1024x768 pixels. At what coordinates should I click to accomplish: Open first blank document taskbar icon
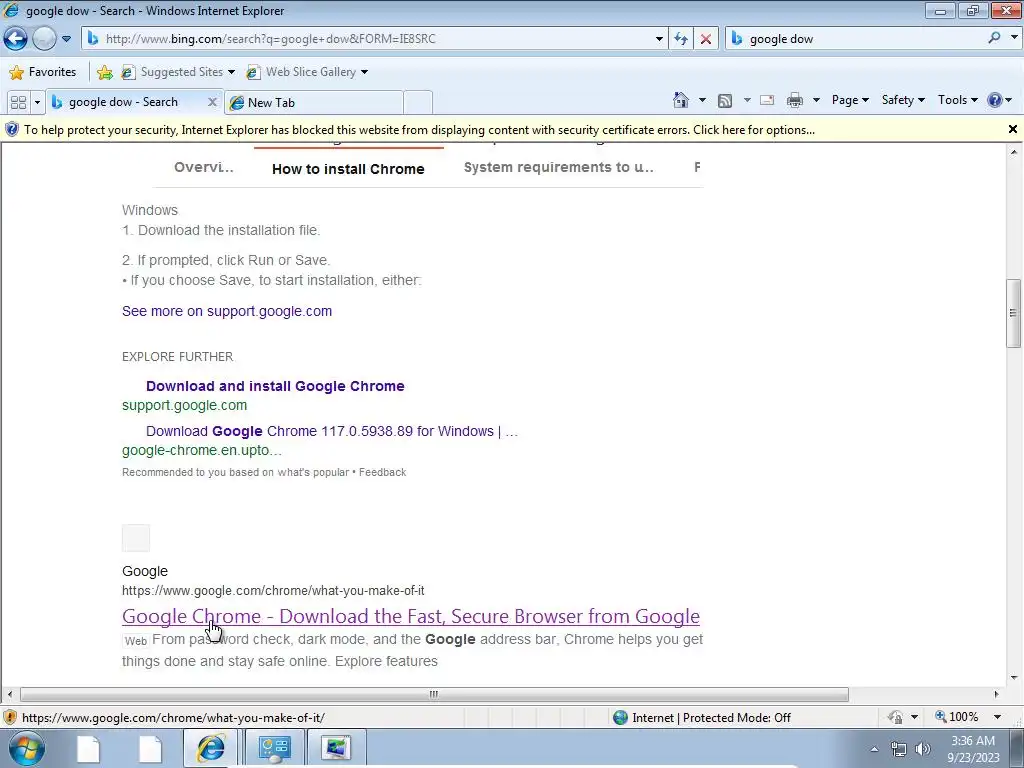[88, 749]
